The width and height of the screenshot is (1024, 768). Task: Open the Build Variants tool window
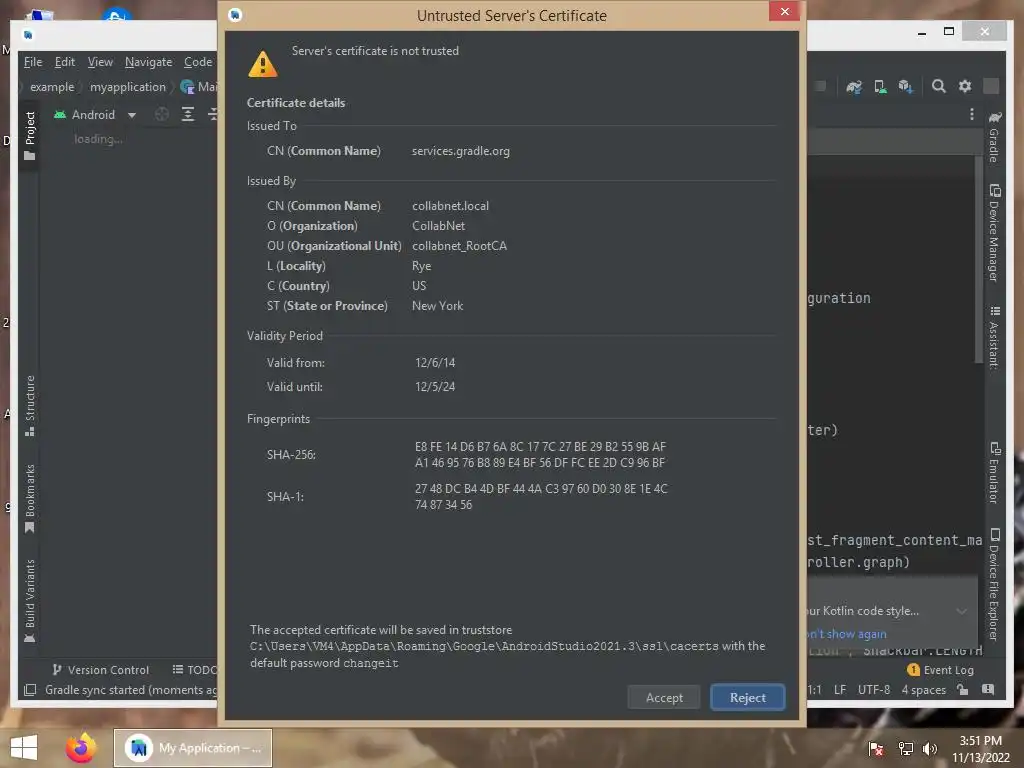coord(29,601)
